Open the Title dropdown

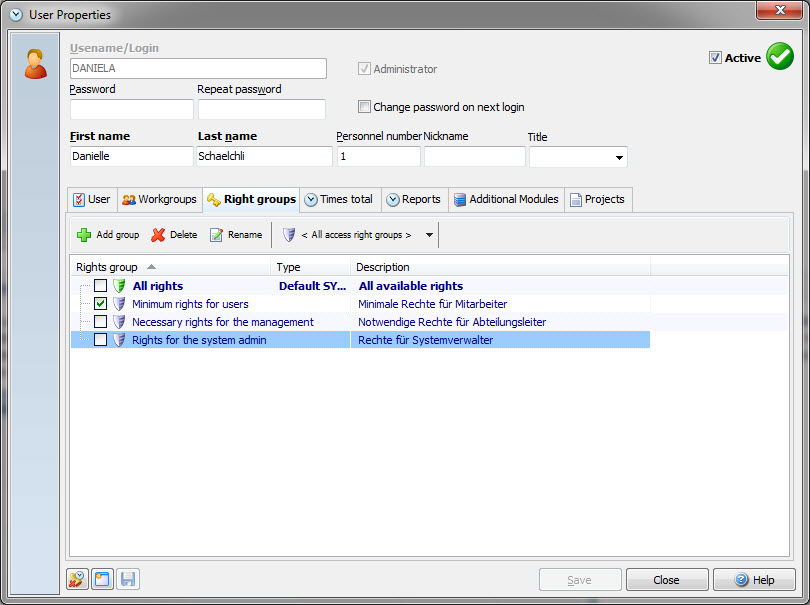click(619, 157)
